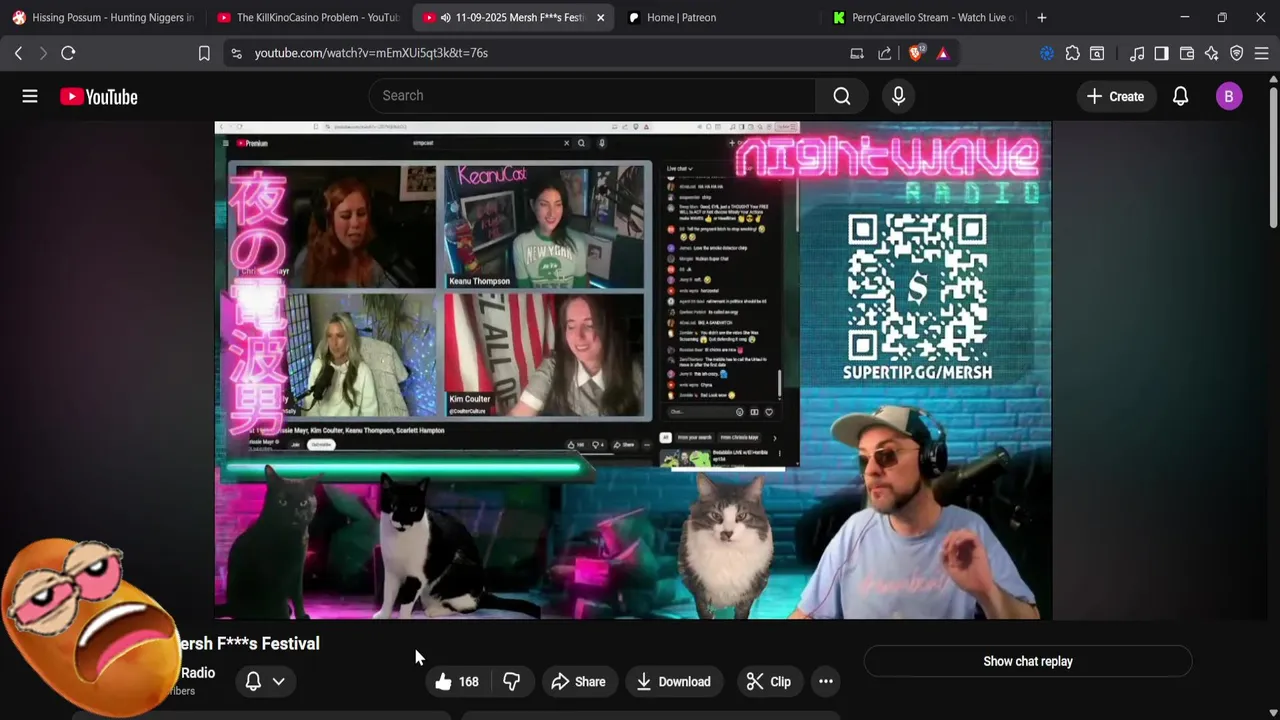Click the page search extension icon
This screenshot has height=720, width=1280.
point(1097,53)
